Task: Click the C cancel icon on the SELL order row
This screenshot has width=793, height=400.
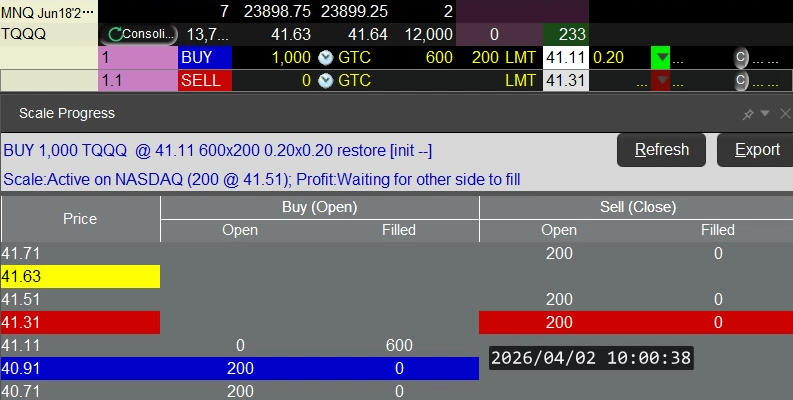Action: pos(741,80)
